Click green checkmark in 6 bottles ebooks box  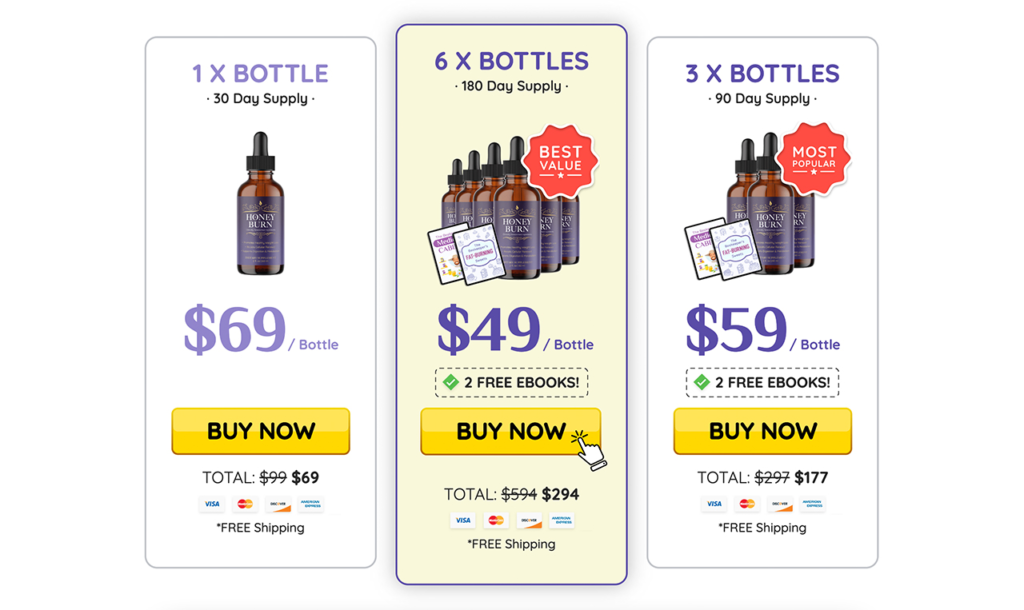(x=451, y=382)
